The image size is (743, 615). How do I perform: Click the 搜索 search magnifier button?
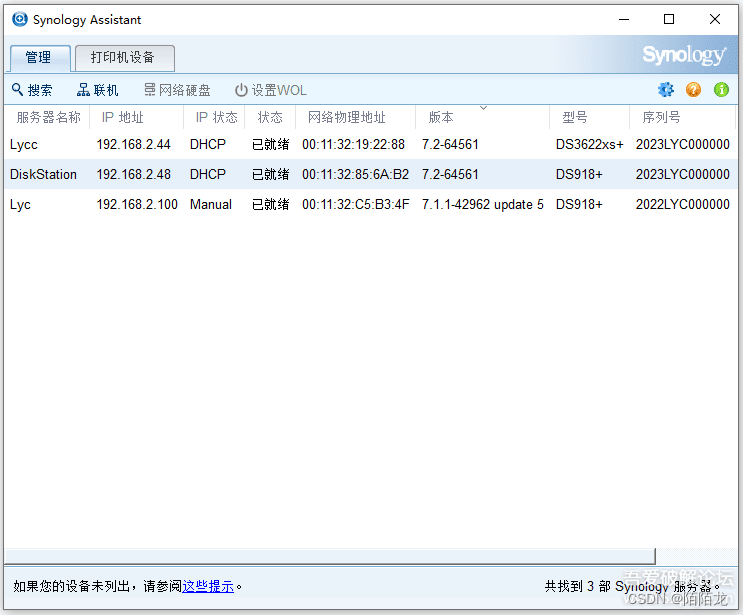(32, 90)
